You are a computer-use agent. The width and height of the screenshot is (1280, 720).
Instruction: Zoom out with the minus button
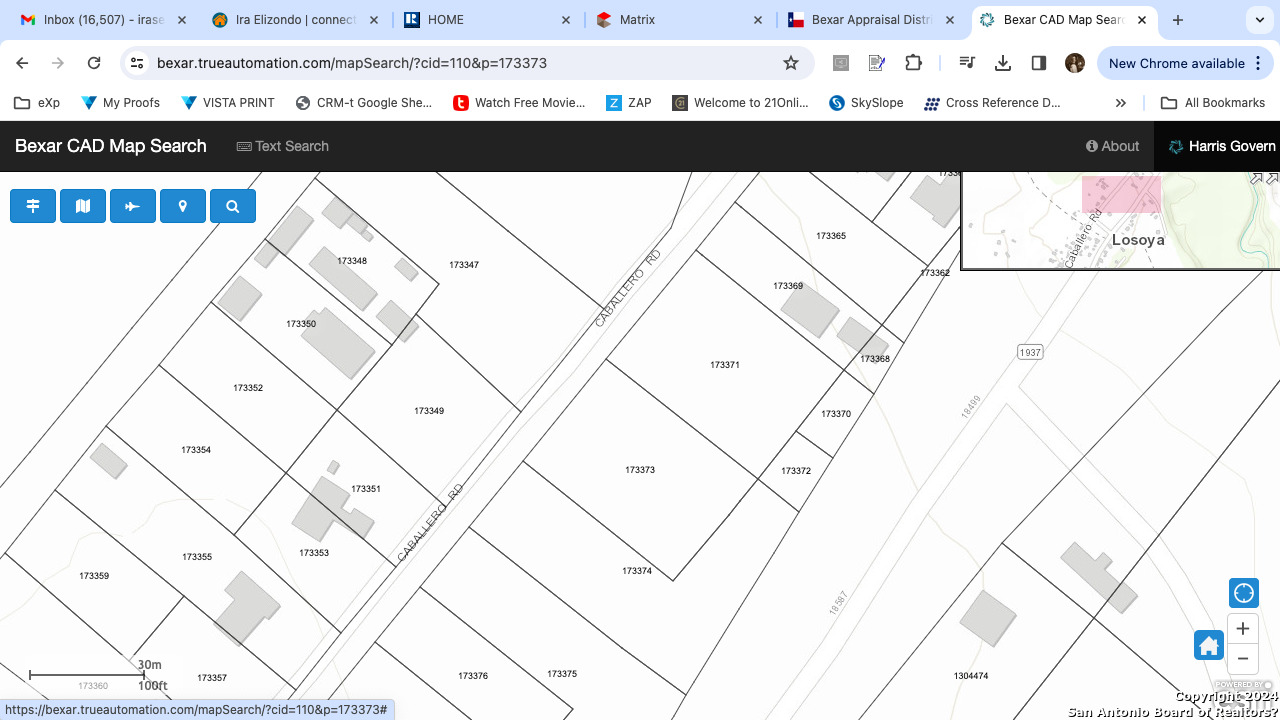(1243, 659)
